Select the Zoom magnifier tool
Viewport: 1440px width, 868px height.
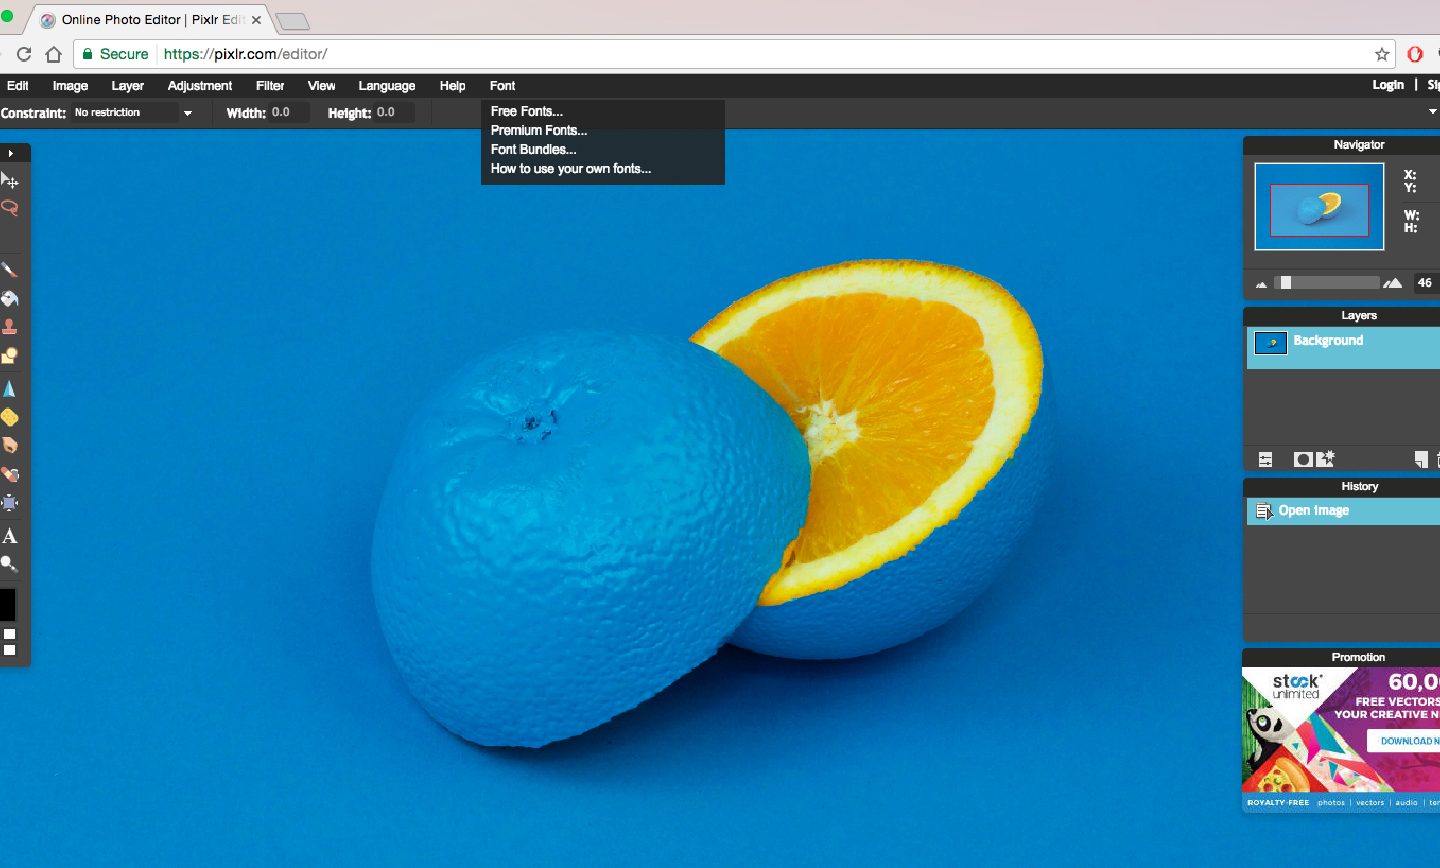point(10,564)
